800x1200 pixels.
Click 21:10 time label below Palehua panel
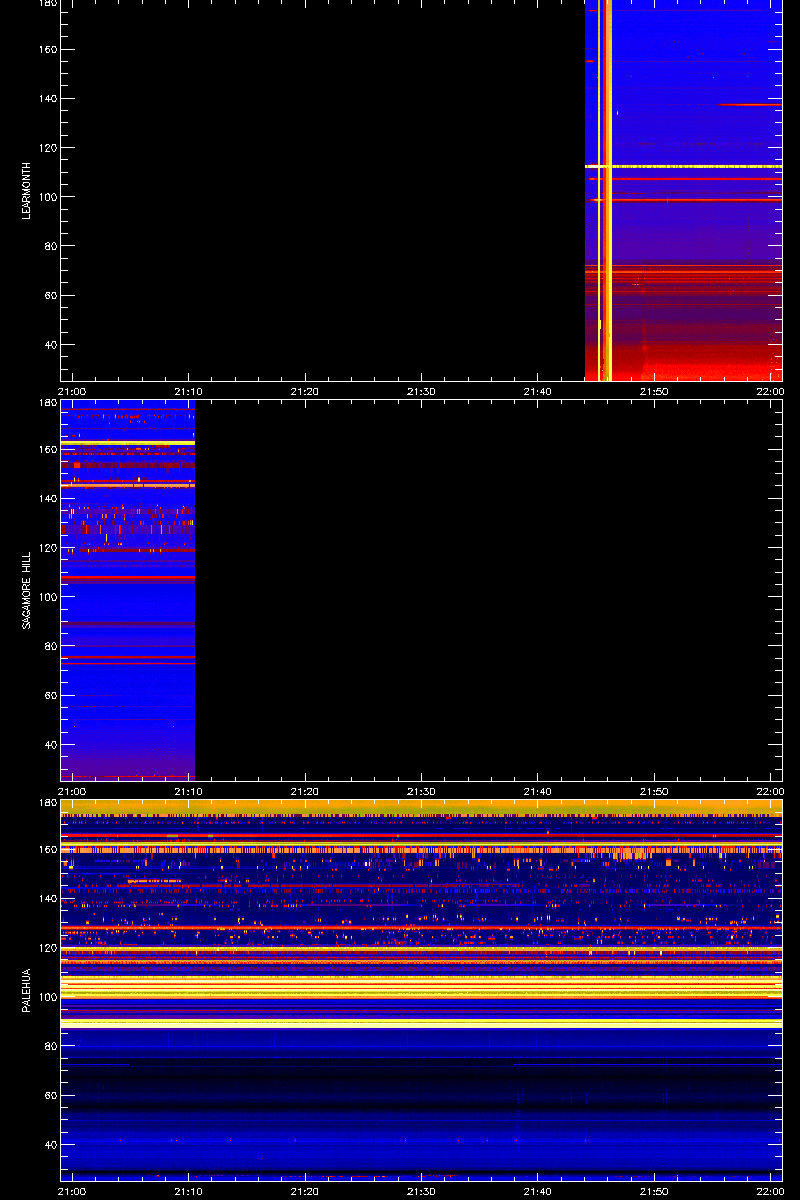pyautogui.click(x=189, y=1191)
